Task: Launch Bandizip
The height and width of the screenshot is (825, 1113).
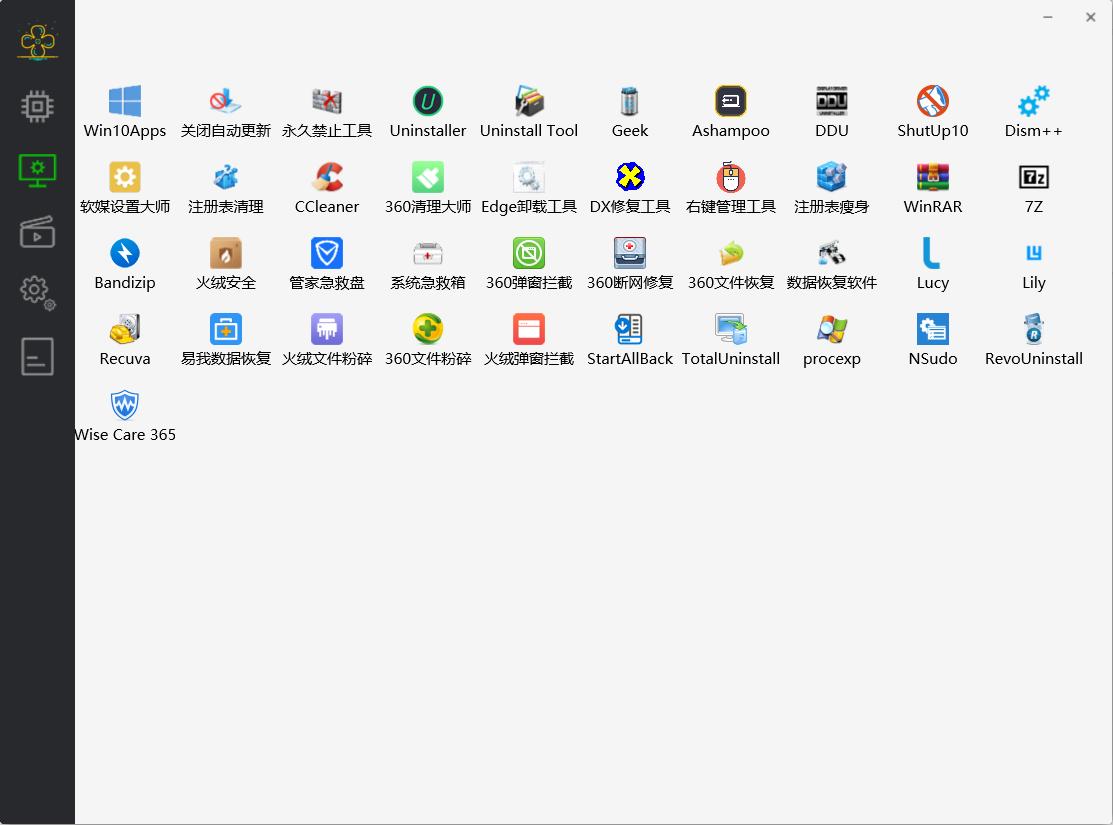Action: click(x=124, y=258)
